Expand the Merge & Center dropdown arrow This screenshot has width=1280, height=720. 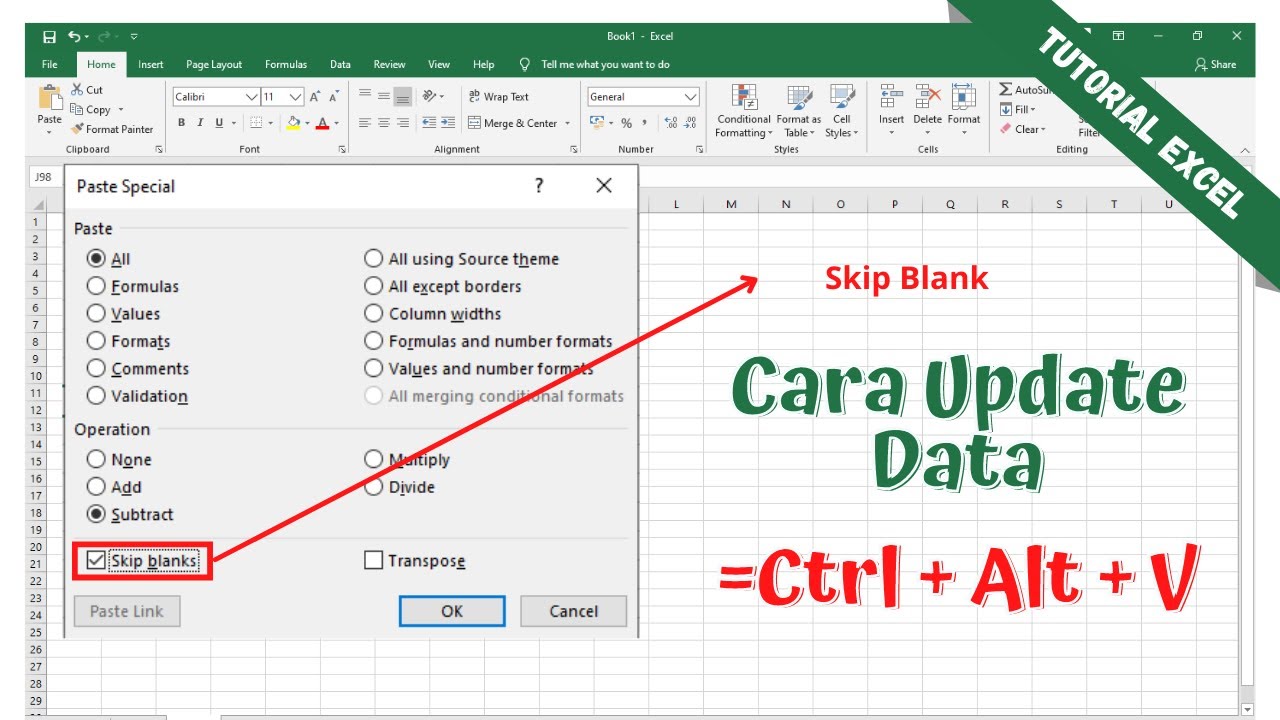pyautogui.click(x=567, y=124)
